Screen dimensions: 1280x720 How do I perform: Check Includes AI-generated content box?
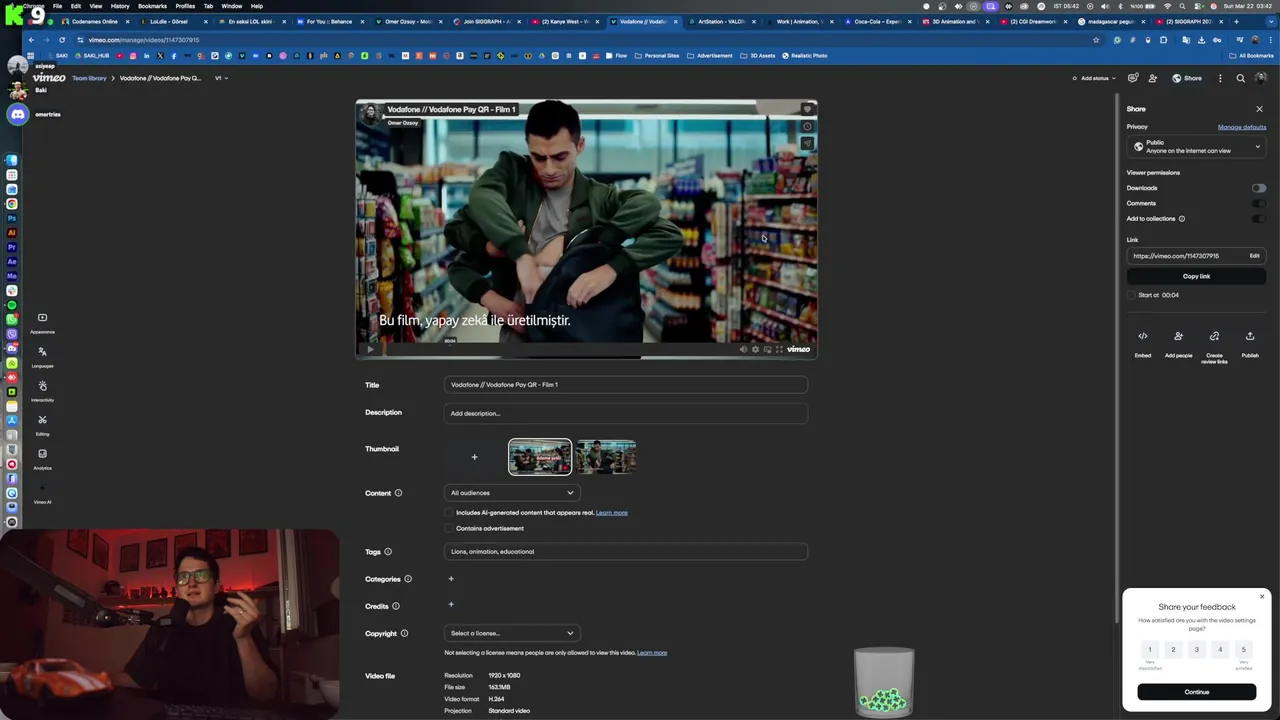[449, 513]
